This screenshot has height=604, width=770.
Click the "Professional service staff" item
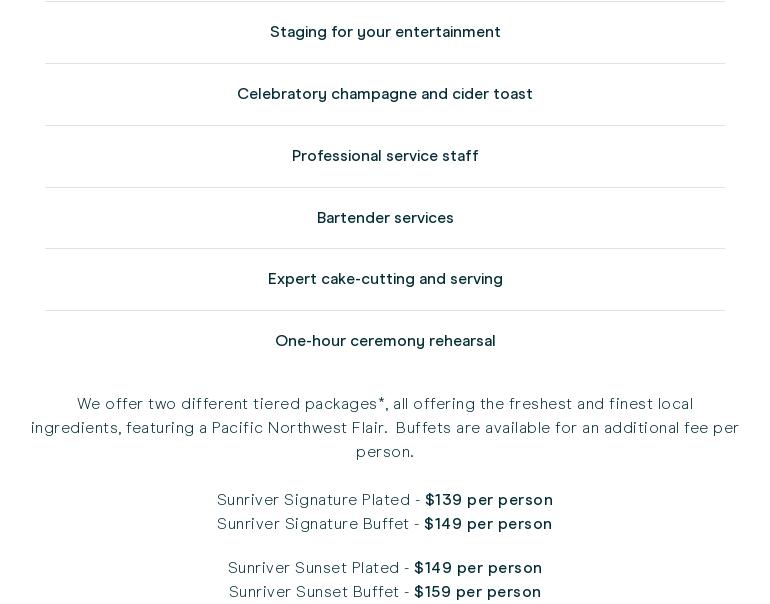(385, 156)
